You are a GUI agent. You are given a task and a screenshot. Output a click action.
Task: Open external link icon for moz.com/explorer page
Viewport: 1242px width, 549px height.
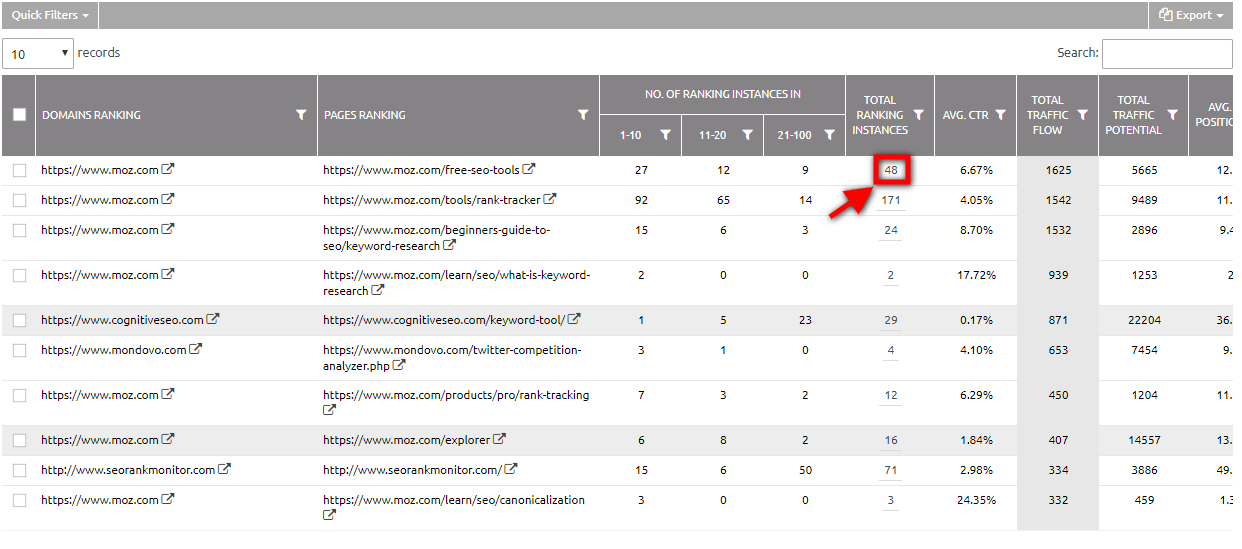point(500,439)
